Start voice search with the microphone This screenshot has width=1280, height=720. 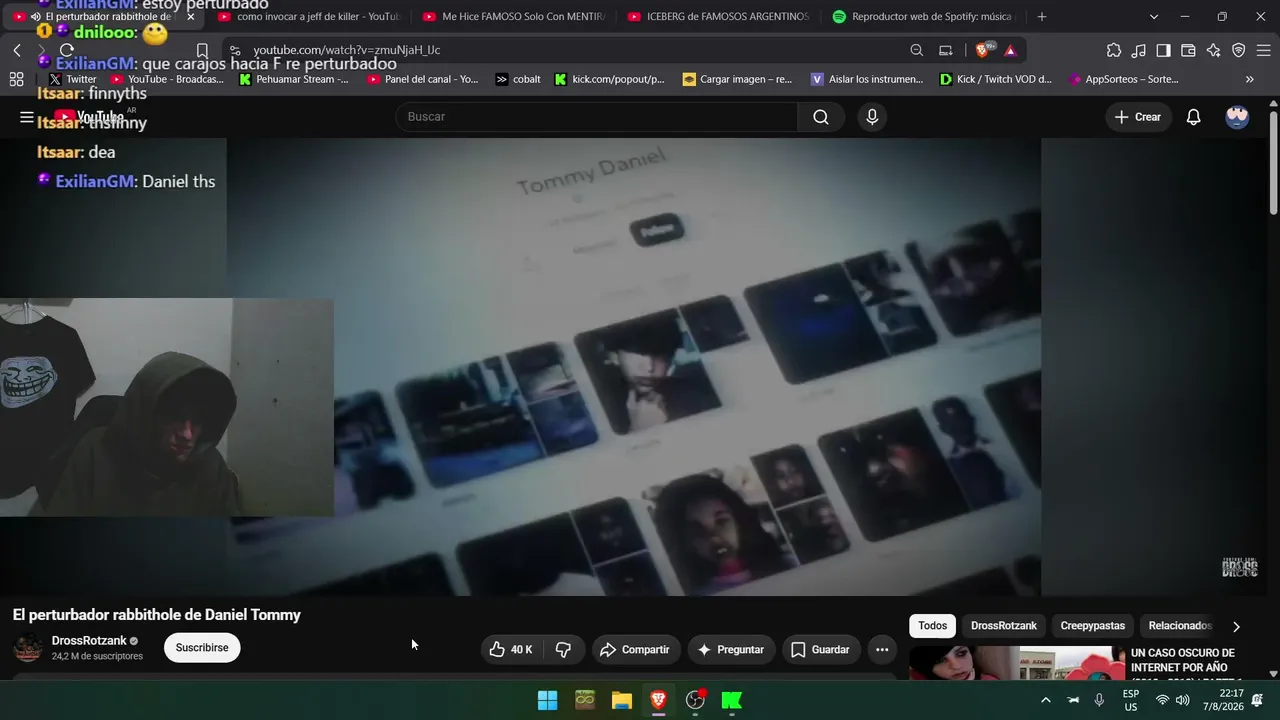click(x=872, y=117)
